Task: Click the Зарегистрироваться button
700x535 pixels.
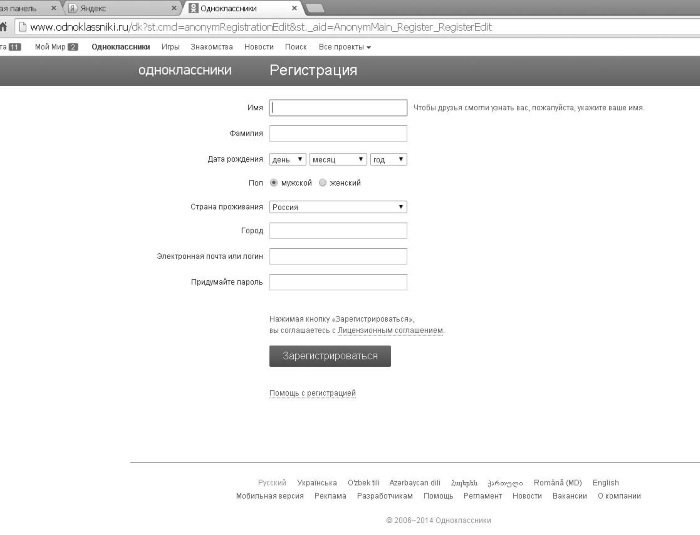Action: tap(330, 356)
